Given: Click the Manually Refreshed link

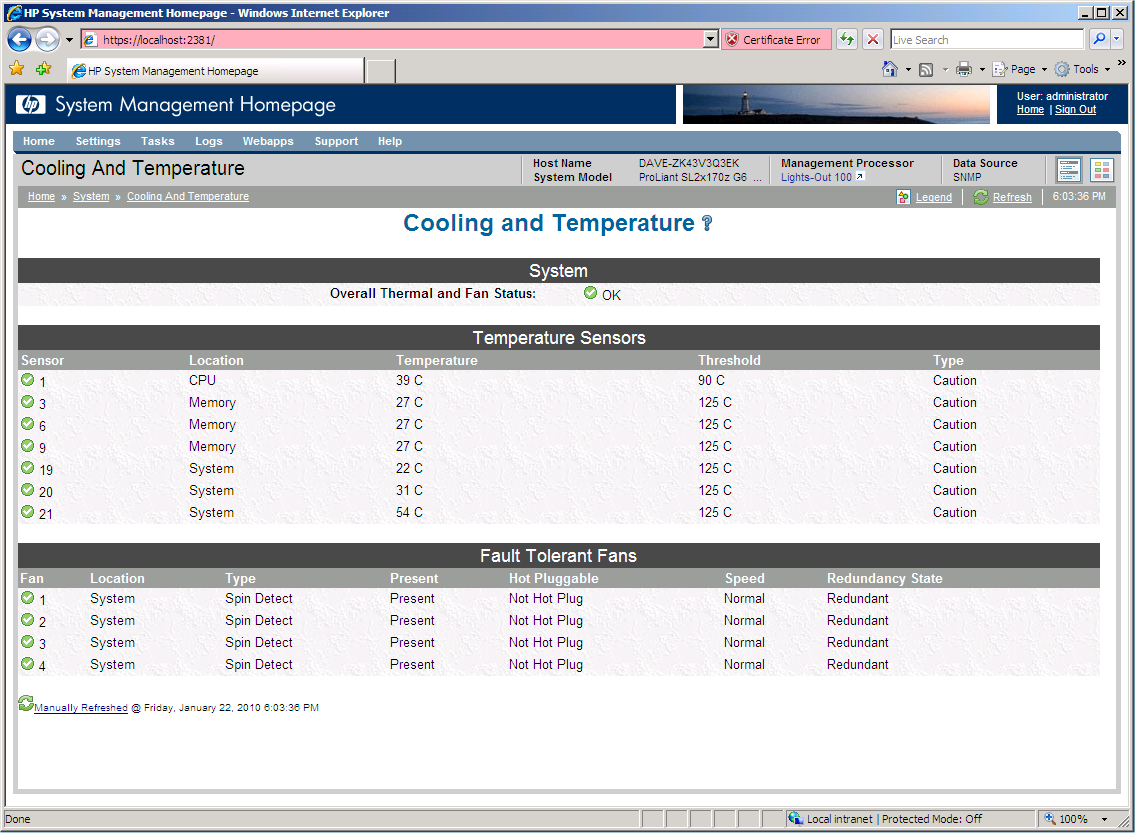Looking at the screenshot, I should tap(80, 708).
